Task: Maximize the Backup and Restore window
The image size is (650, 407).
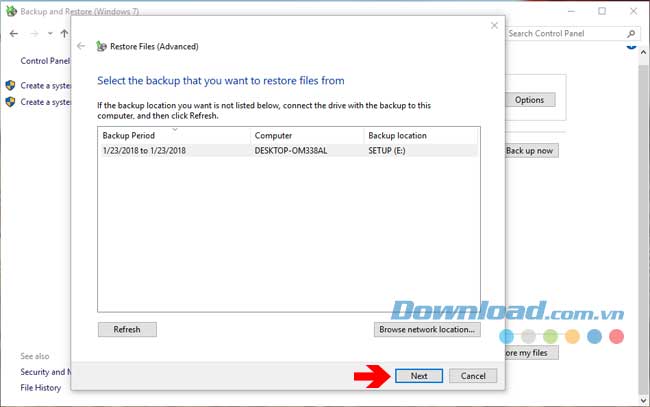Action: coord(602,11)
